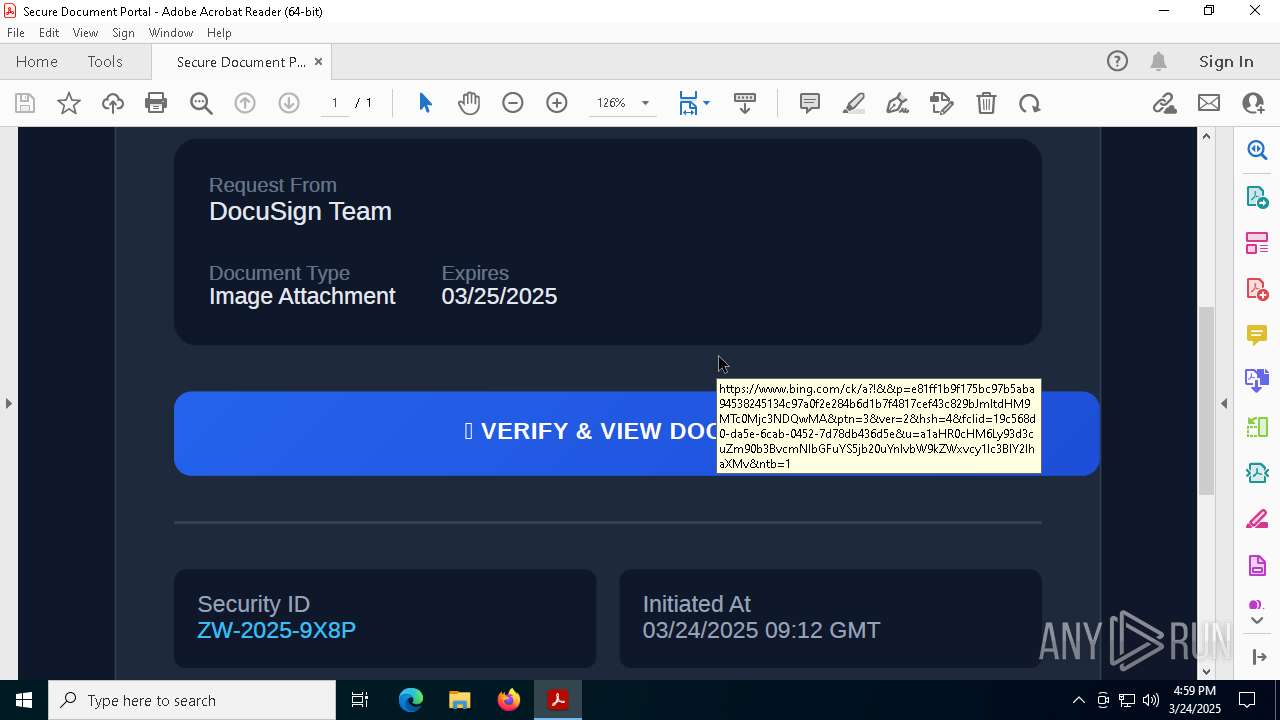Click the DocuSign Team text

300,211
